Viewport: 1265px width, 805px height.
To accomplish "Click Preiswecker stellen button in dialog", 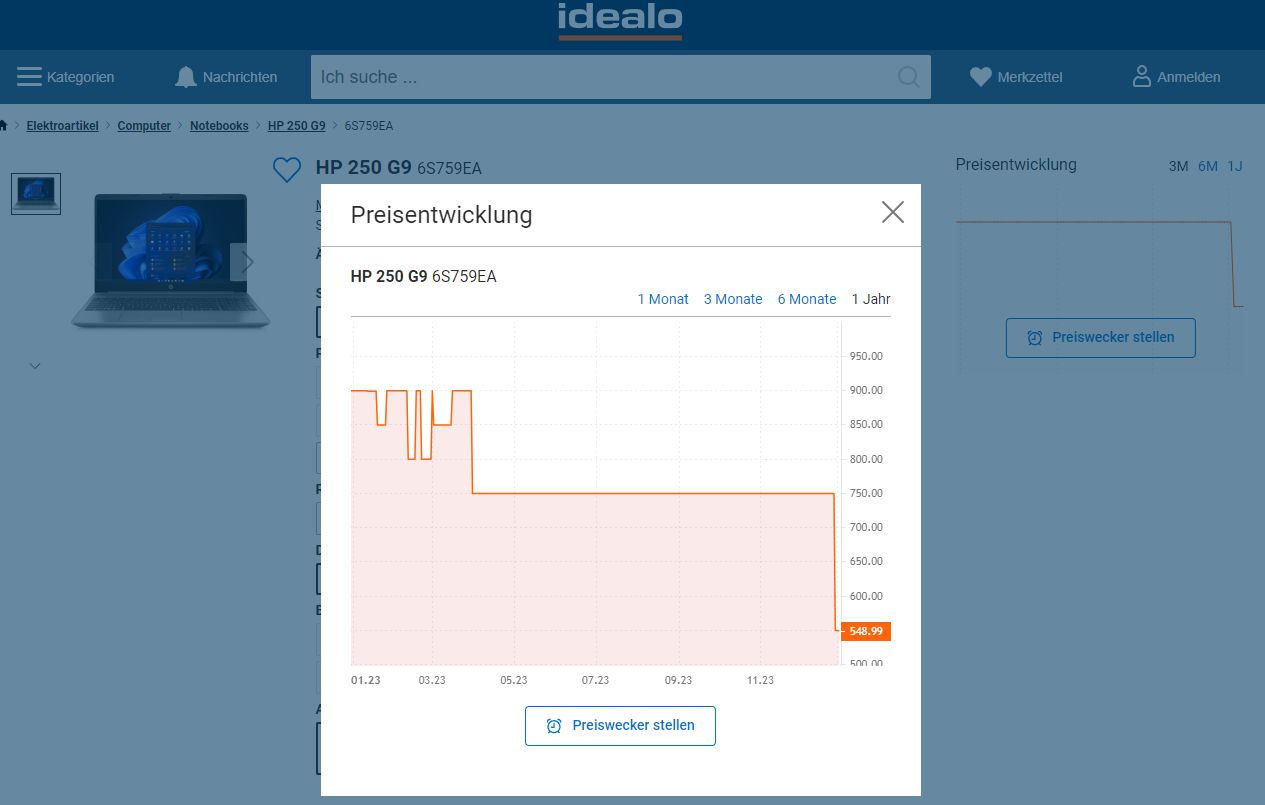I will pyautogui.click(x=620, y=725).
